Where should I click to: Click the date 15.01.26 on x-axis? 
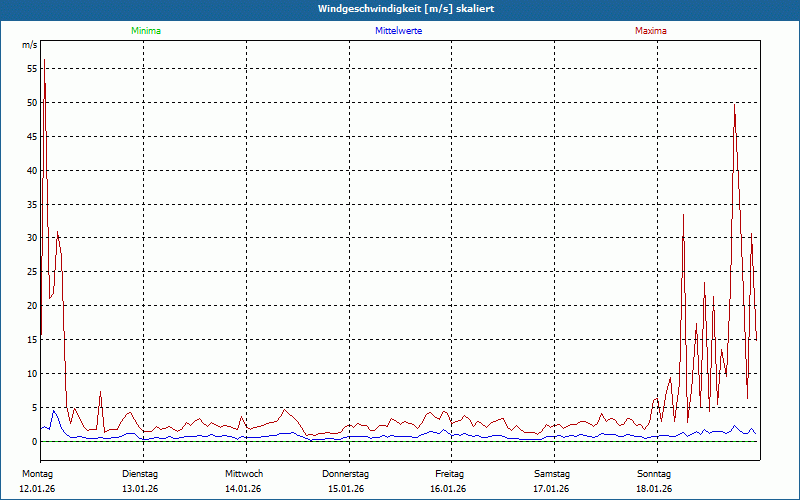346,489
